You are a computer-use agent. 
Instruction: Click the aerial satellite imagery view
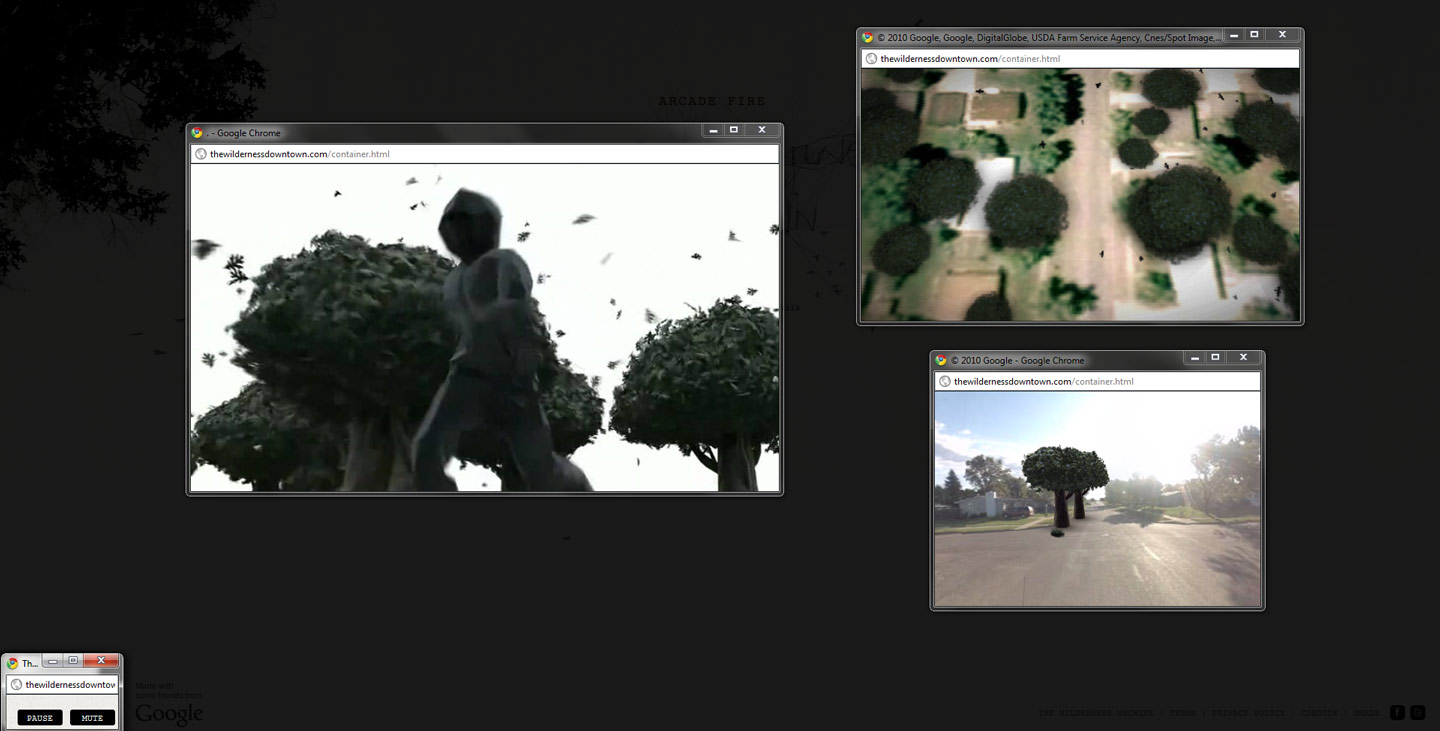pyautogui.click(x=1080, y=195)
